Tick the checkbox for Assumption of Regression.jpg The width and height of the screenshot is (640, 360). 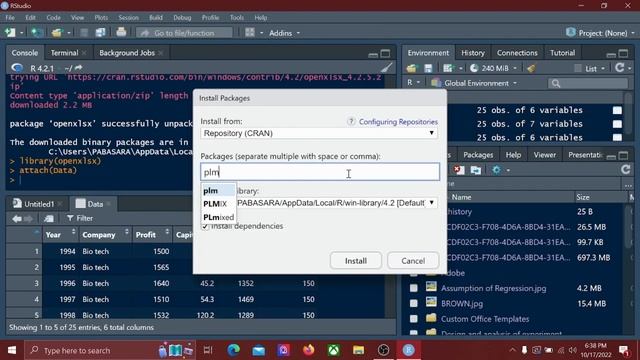(x=413, y=288)
